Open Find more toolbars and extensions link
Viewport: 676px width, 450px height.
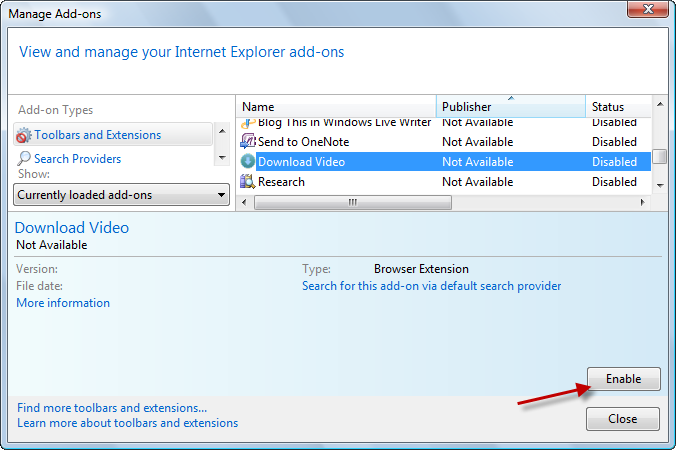point(112,408)
